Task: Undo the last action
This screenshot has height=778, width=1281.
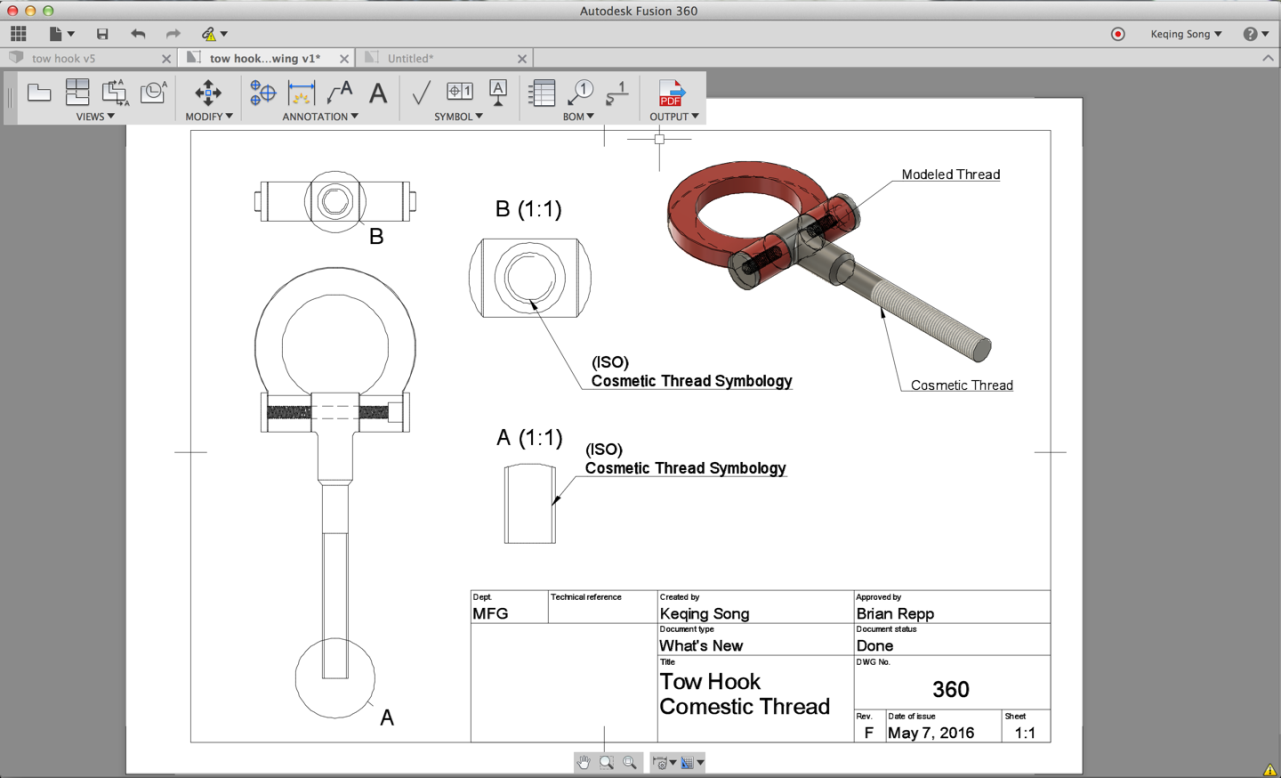Action: [138, 34]
